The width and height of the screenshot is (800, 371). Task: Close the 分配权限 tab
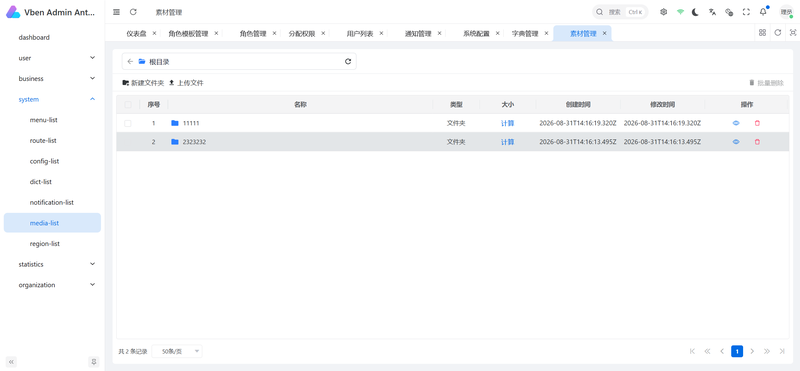(x=323, y=33)
